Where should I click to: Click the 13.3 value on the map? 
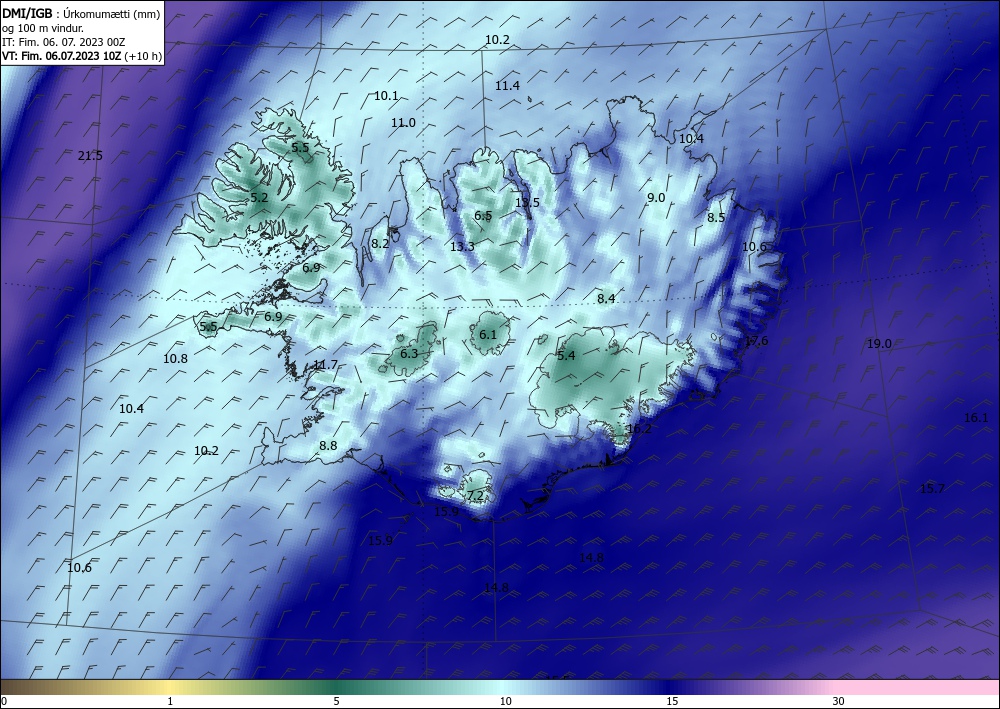(462, 246)
